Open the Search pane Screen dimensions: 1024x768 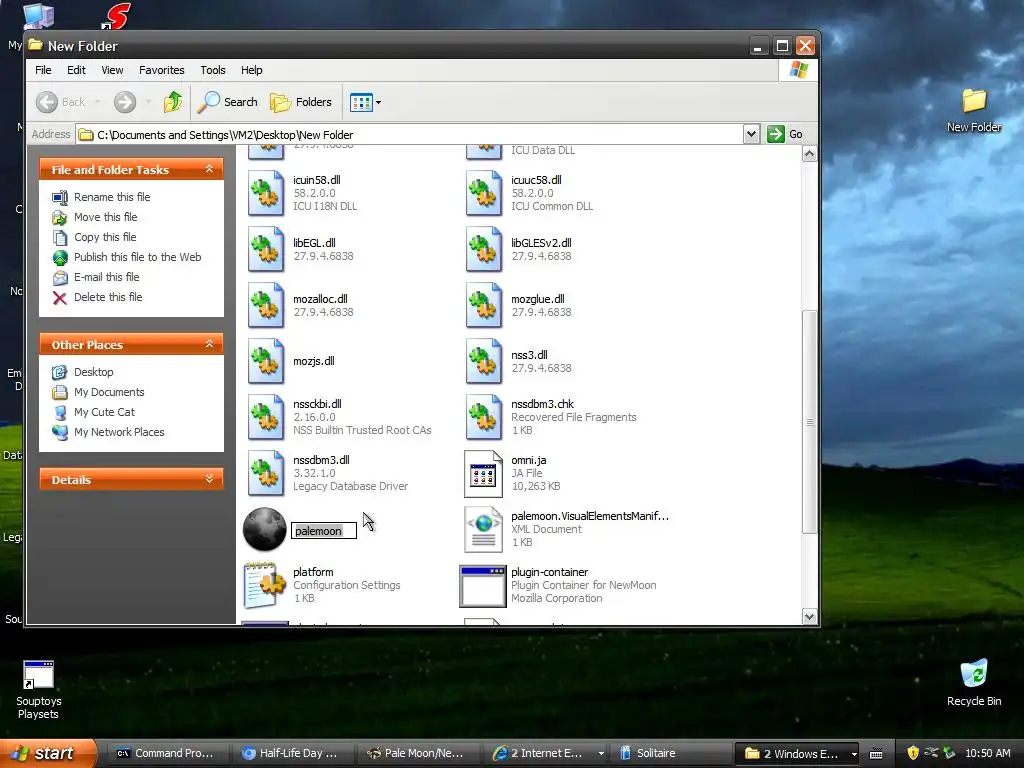(x=227, y=102)
